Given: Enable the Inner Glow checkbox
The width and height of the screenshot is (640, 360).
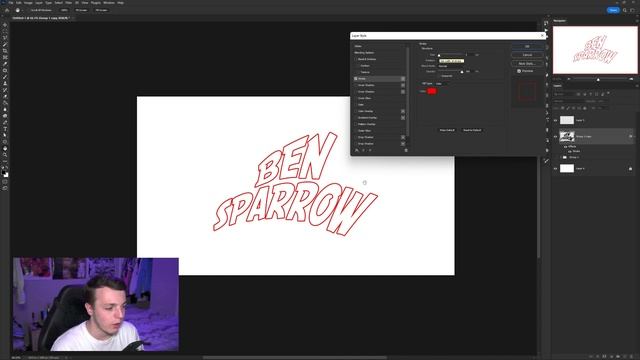Looking at the screenshot, I should tap(356, 98).
